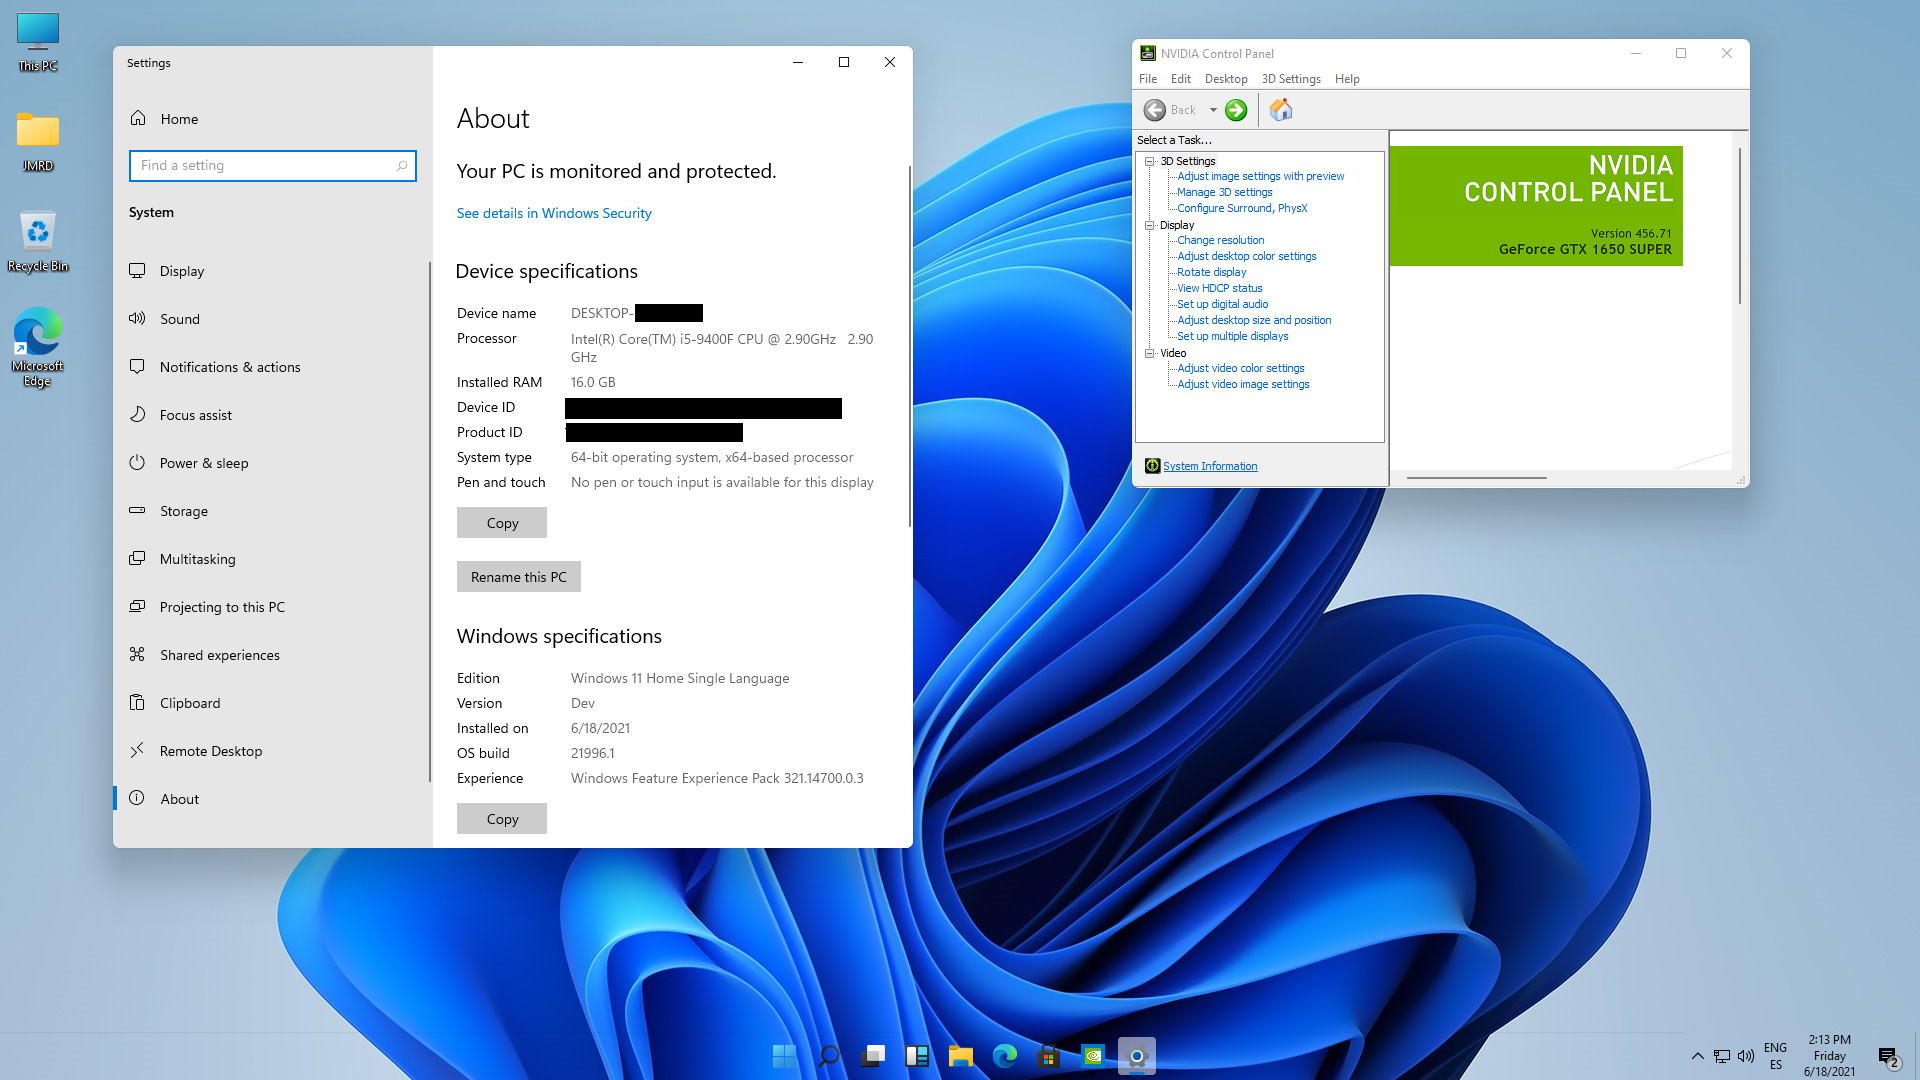Click the green Forward arrow button
The width and height of the screenshot is (1920, 1080).
[1236, 110]
